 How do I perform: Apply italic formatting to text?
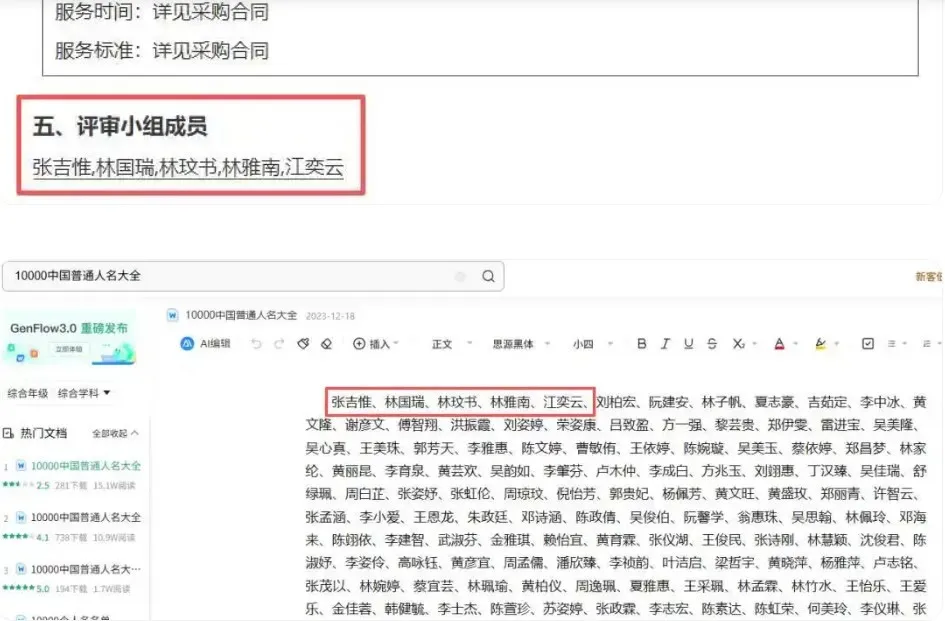point(665,343)
